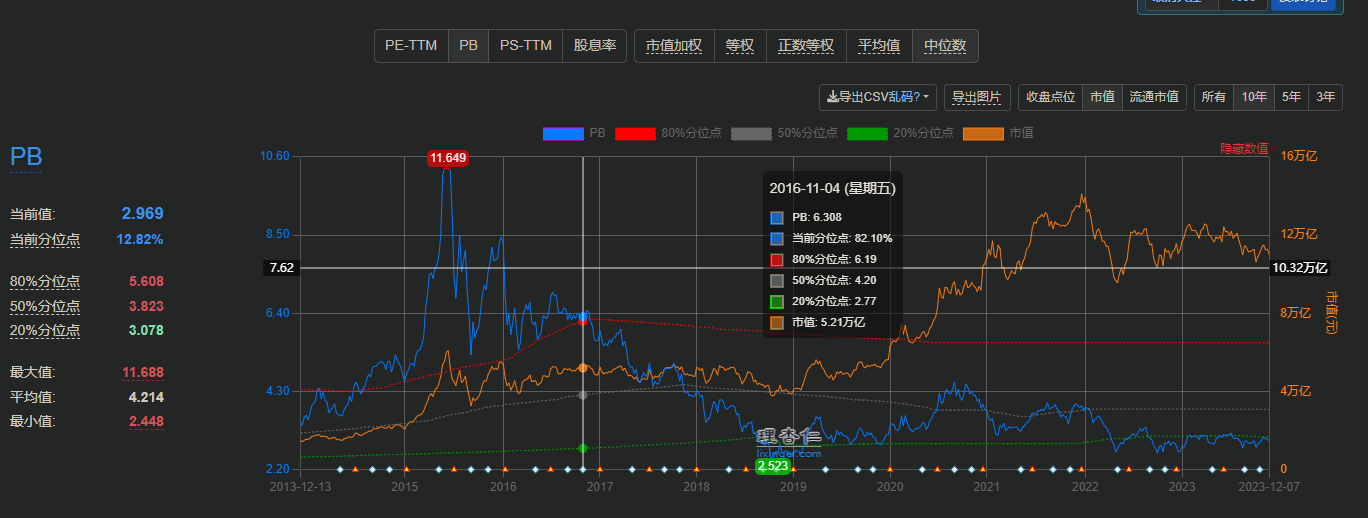Toggle the red 80%分位点 legend swatch

(635, 133)
